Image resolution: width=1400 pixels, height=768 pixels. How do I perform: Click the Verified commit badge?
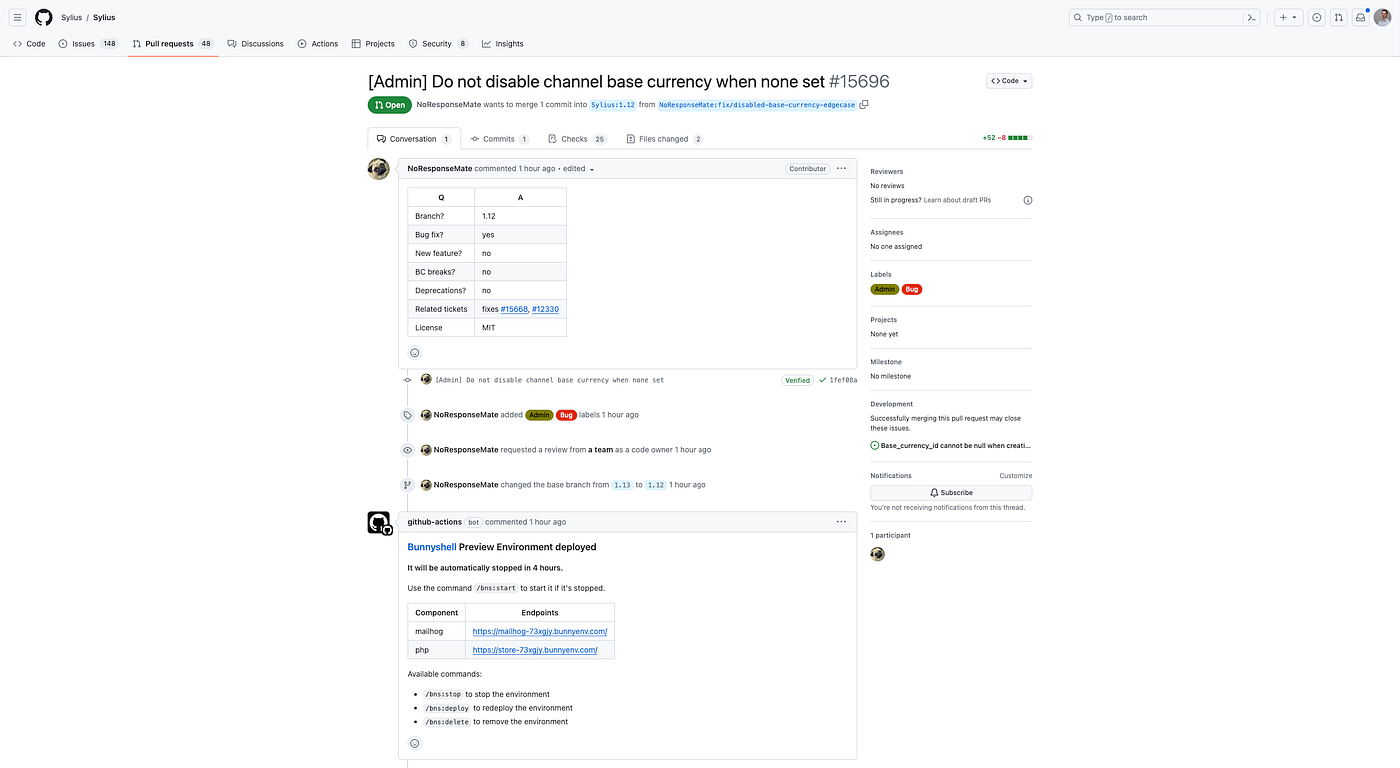click(x=797, y=380)
